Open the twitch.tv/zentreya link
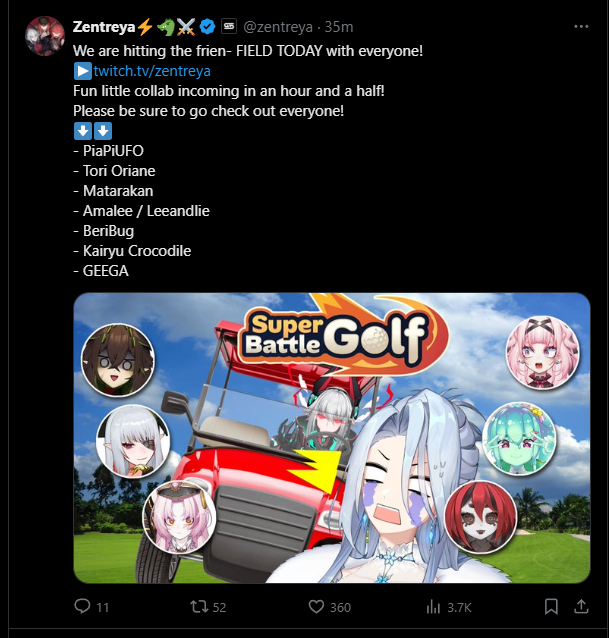 point(152,71)
